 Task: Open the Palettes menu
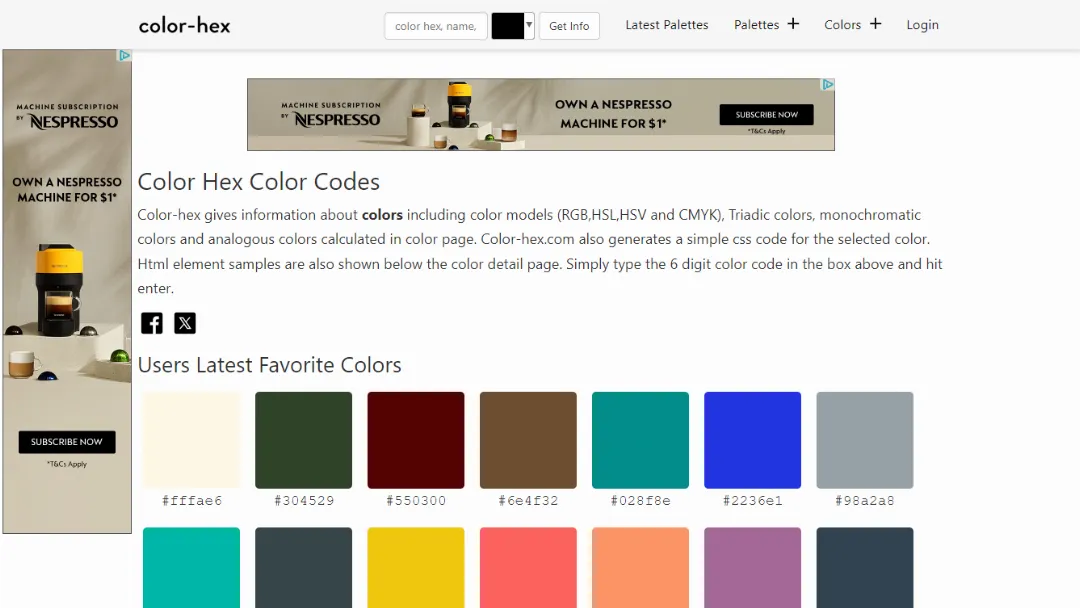[757, 24]
